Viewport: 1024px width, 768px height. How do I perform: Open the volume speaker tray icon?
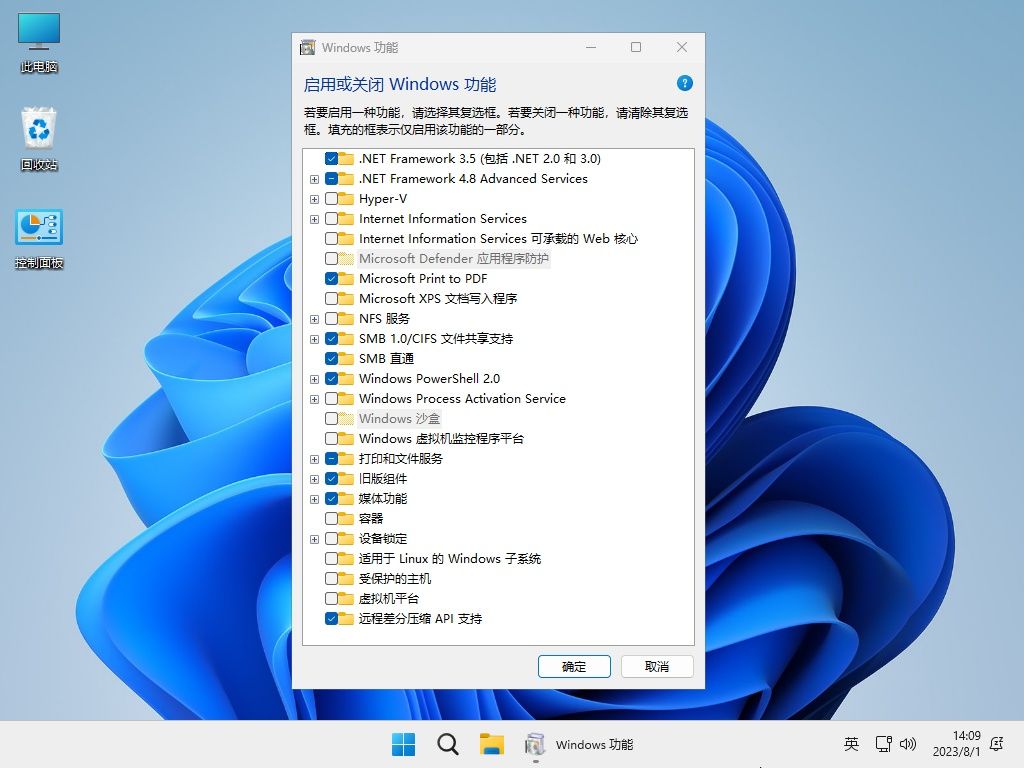point(908,744)
